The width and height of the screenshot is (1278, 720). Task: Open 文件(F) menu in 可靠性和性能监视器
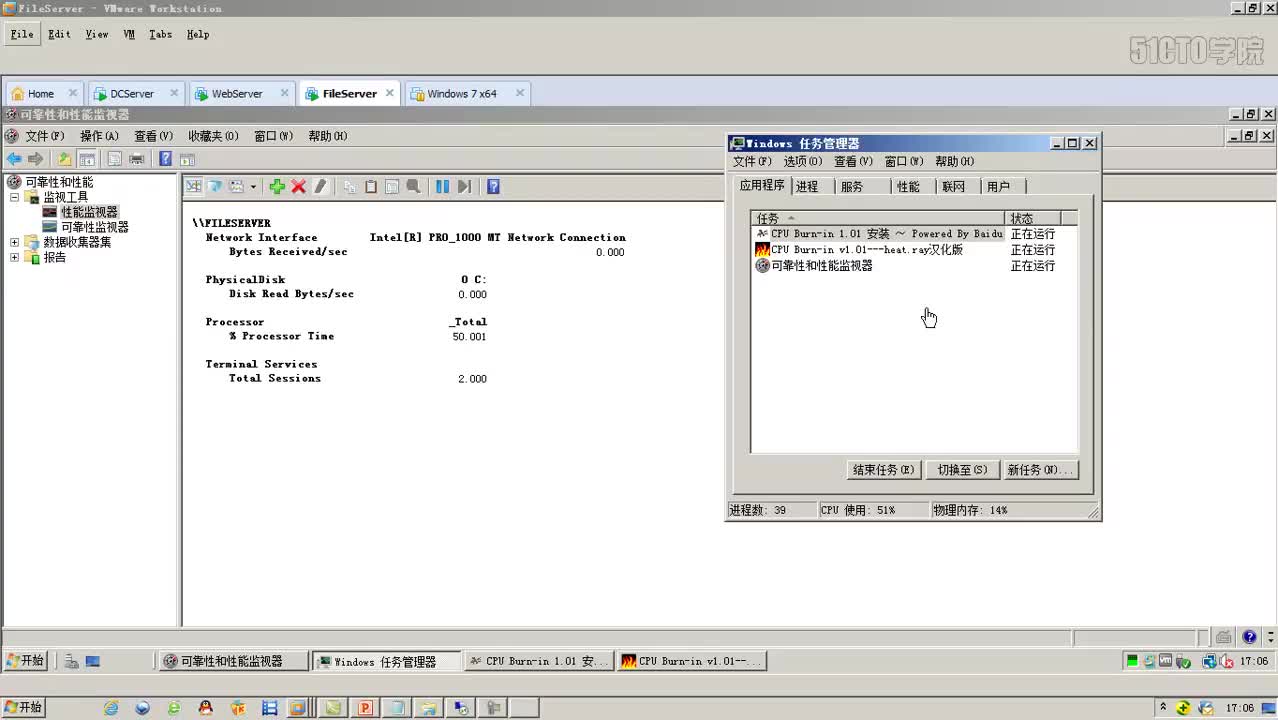[x=44, y=136]
